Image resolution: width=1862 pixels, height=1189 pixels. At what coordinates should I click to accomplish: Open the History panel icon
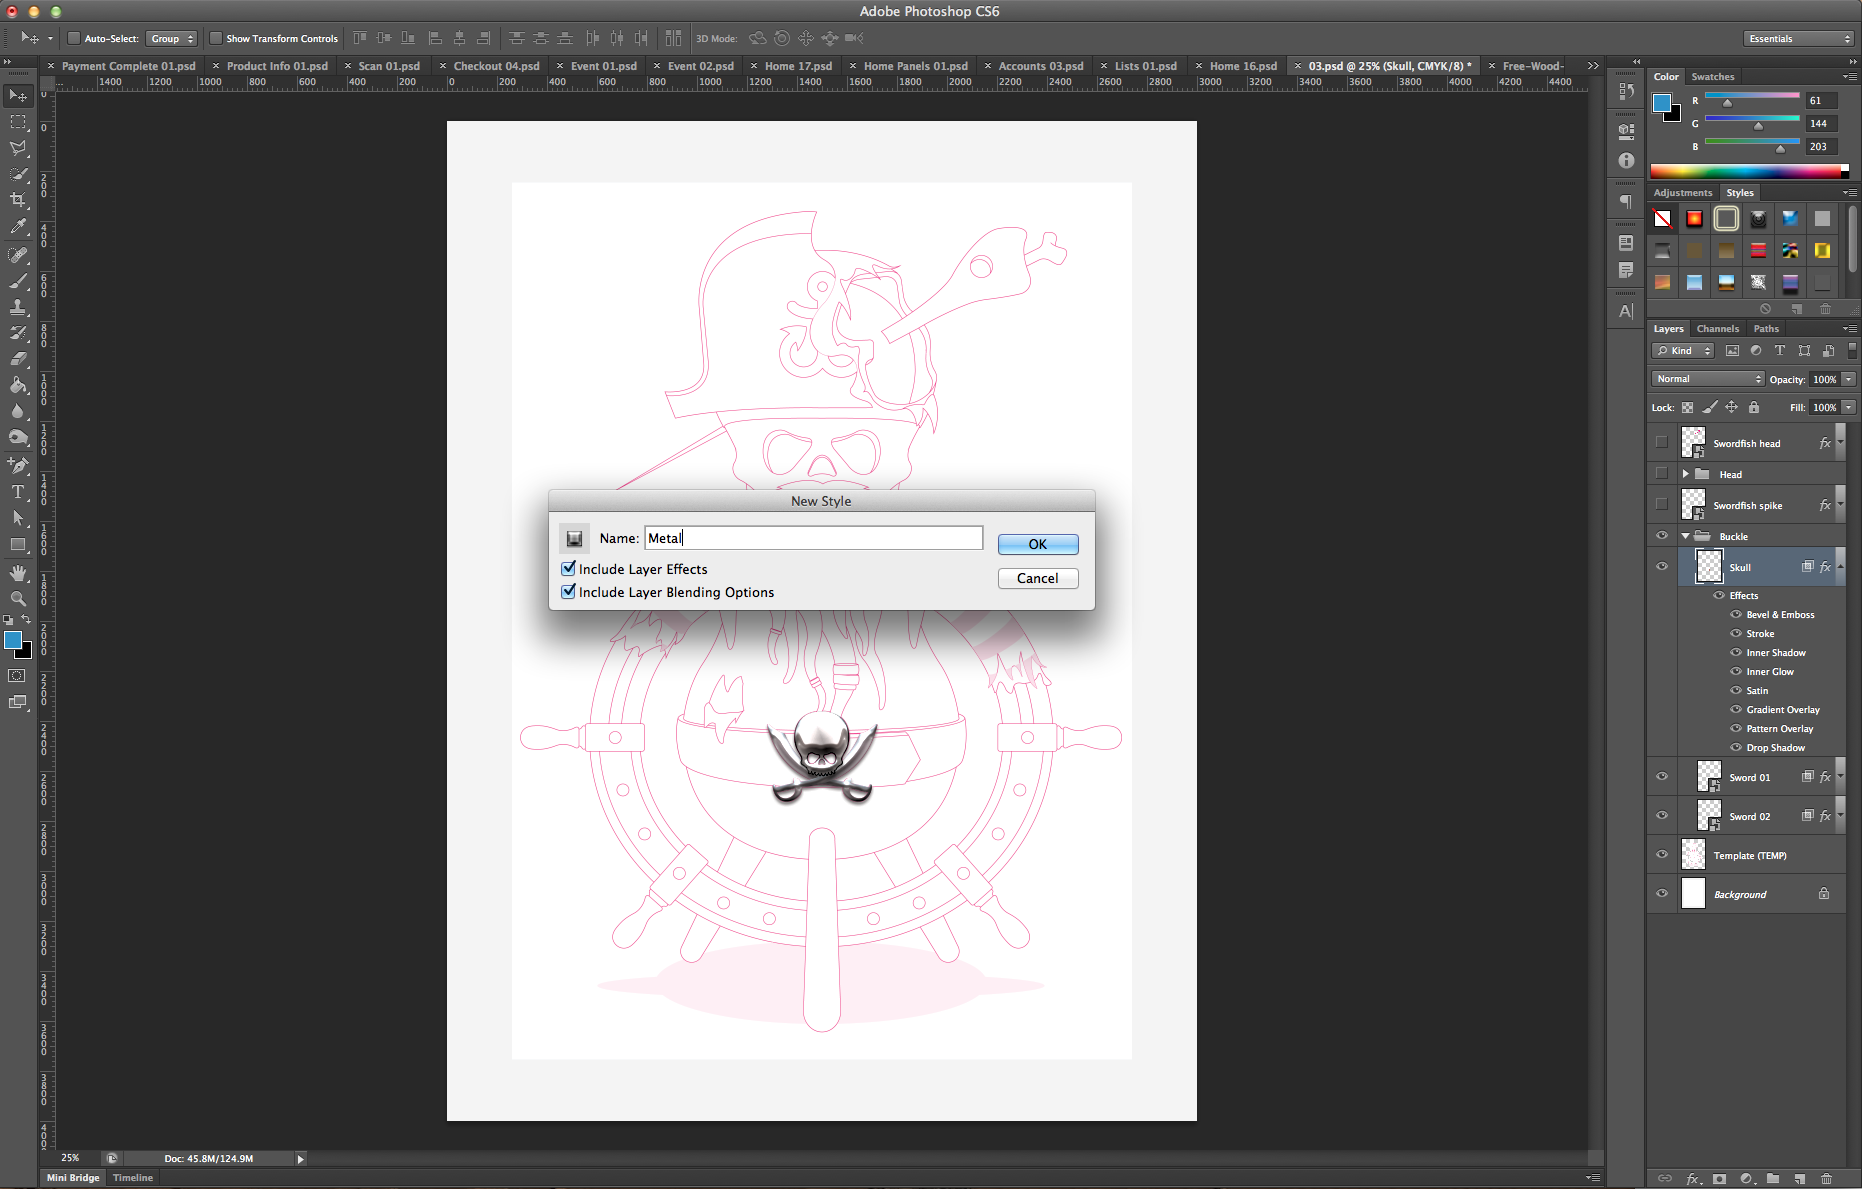click(x=1626, y=92)
